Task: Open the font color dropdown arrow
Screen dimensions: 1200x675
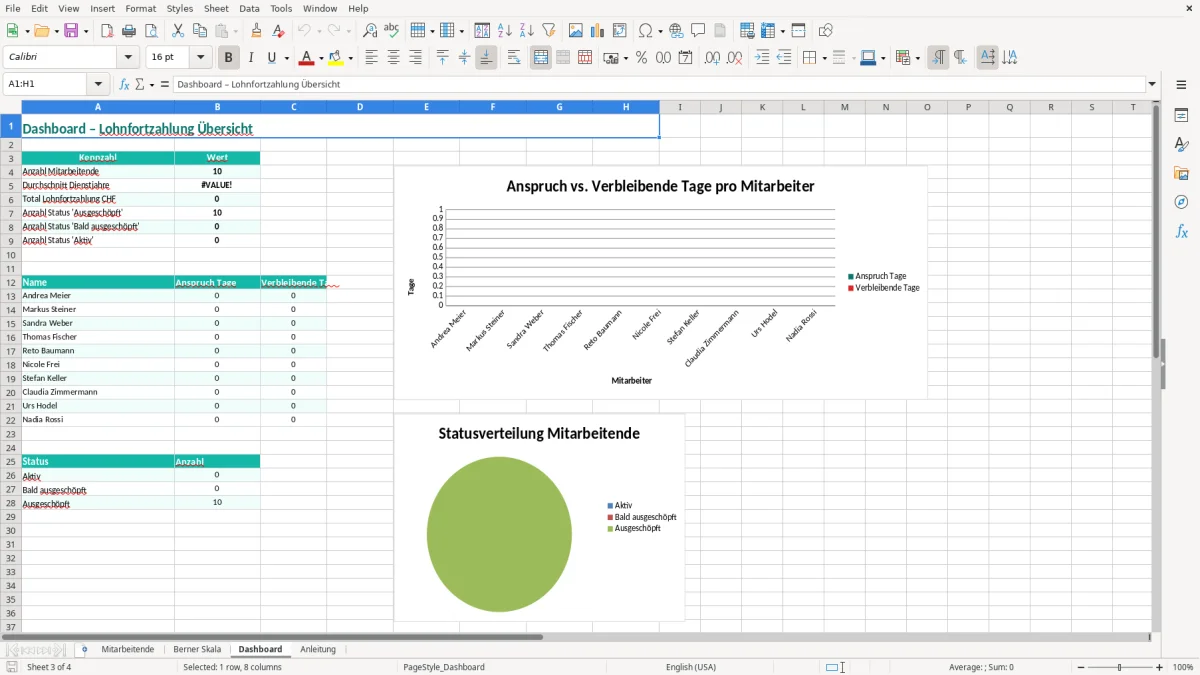Action: 321,58
